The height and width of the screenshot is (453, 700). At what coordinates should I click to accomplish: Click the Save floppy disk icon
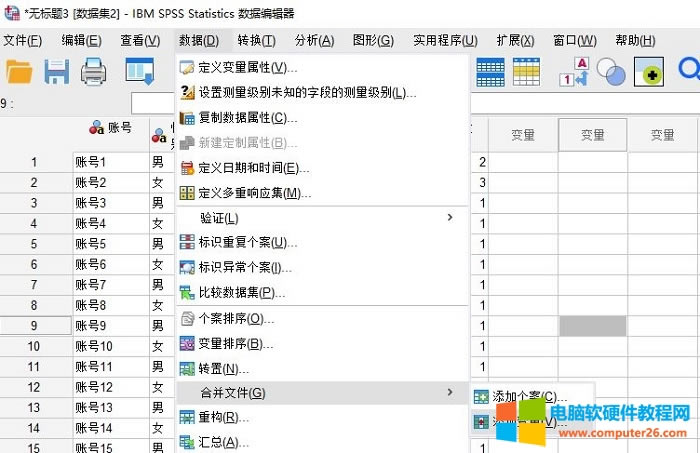click(56, 71)
